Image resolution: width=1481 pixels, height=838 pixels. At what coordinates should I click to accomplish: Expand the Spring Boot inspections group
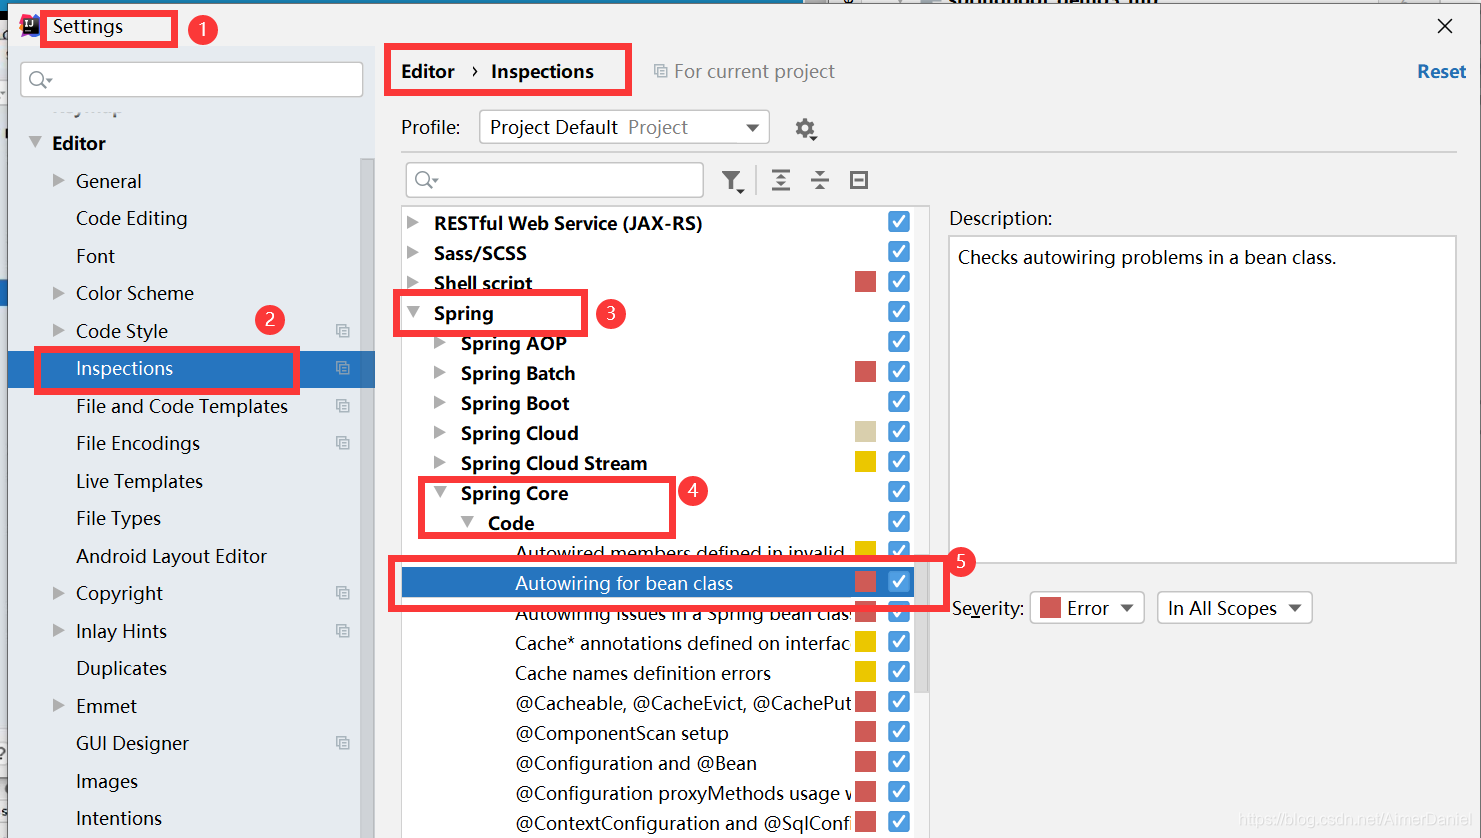pos(440,402)
